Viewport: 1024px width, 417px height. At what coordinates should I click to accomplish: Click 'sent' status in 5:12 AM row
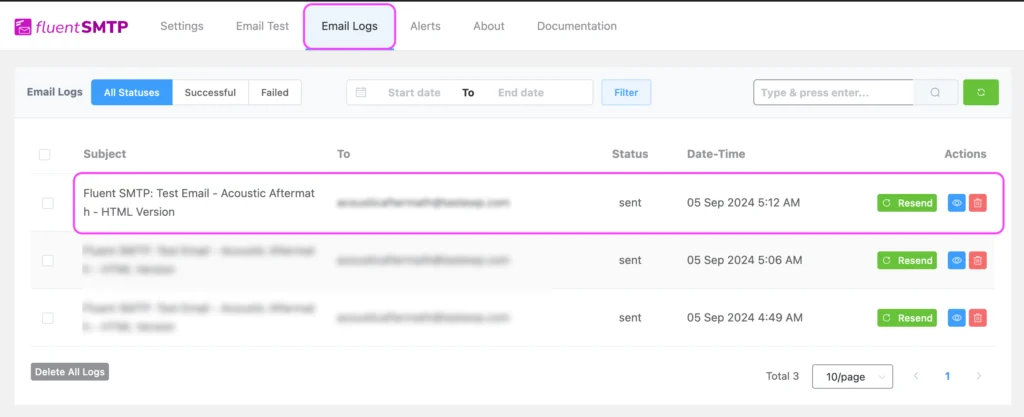(630, 203)
